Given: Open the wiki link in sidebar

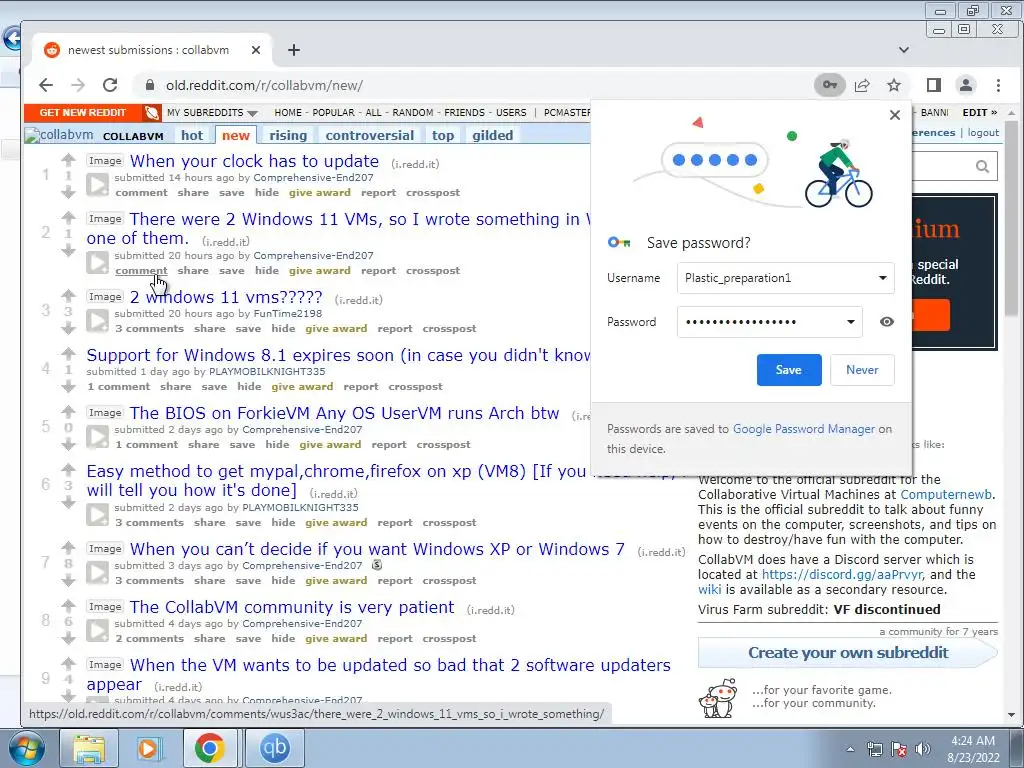Looking at the screenshot, I should coord(709,590).
